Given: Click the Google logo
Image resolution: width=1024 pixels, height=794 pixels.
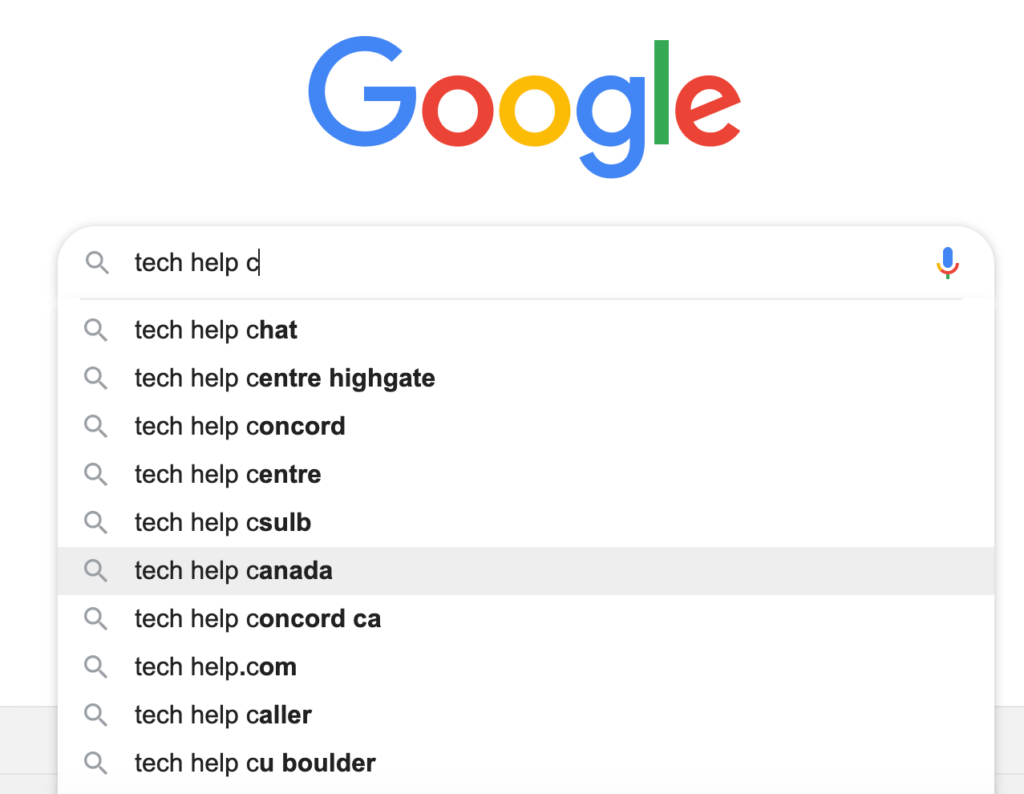Looking at the screenshot, I should (x=524, y=106).
